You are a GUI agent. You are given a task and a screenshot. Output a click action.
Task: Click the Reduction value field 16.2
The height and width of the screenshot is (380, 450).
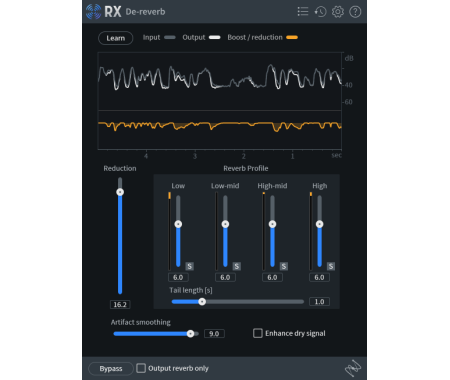pos(120,304)
